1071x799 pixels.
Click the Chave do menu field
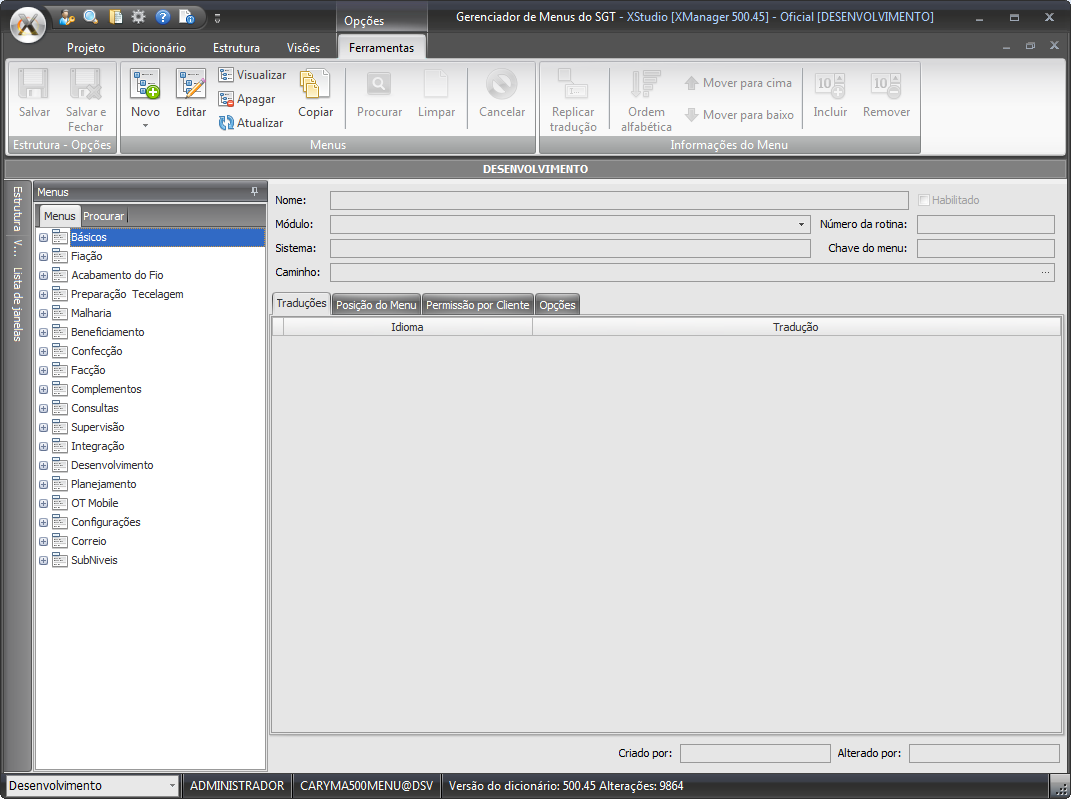click(986, 249)
